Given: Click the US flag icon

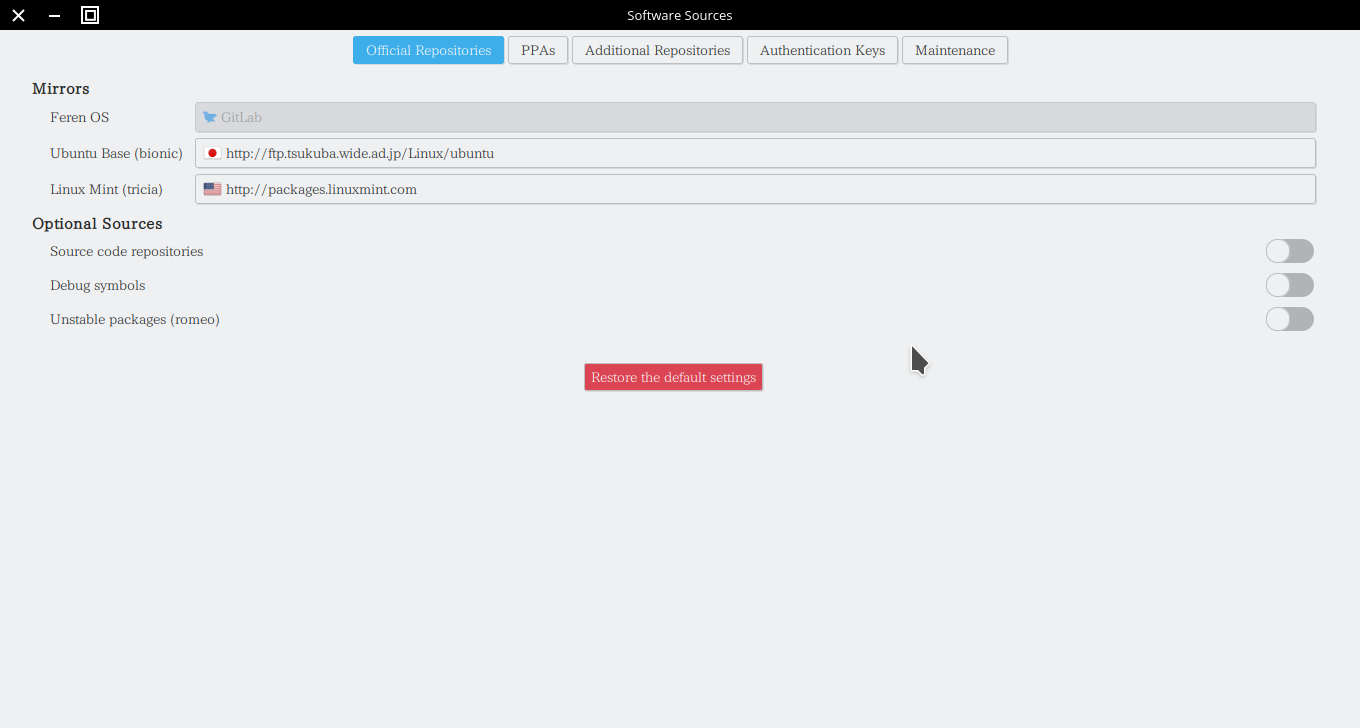Looking at the screenshot, I should tap(212, 189).
